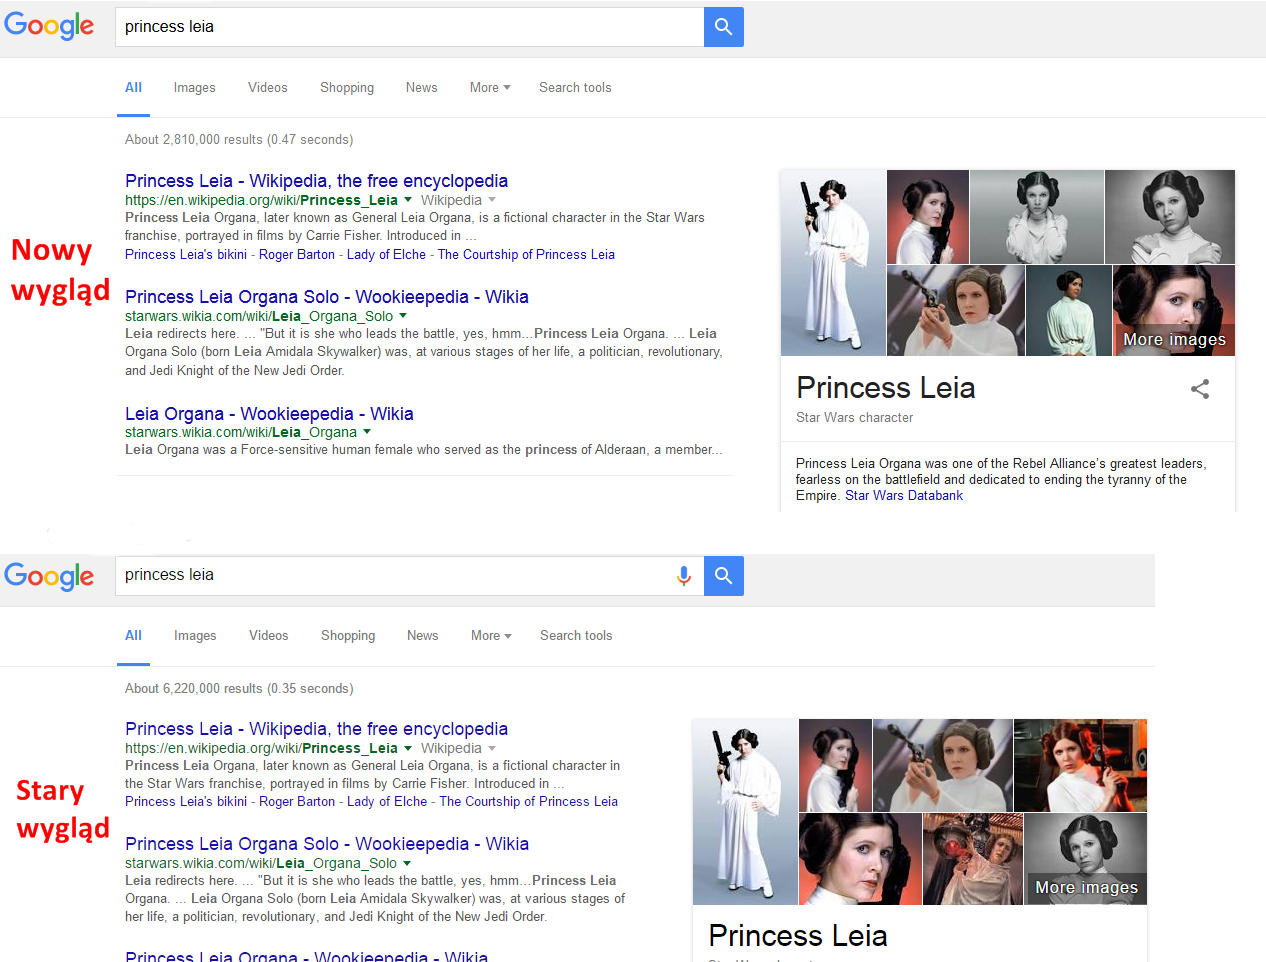1266x962 pixels.
Task: Click the share icon beside Princess Leia title
Action: [1200, 389]
